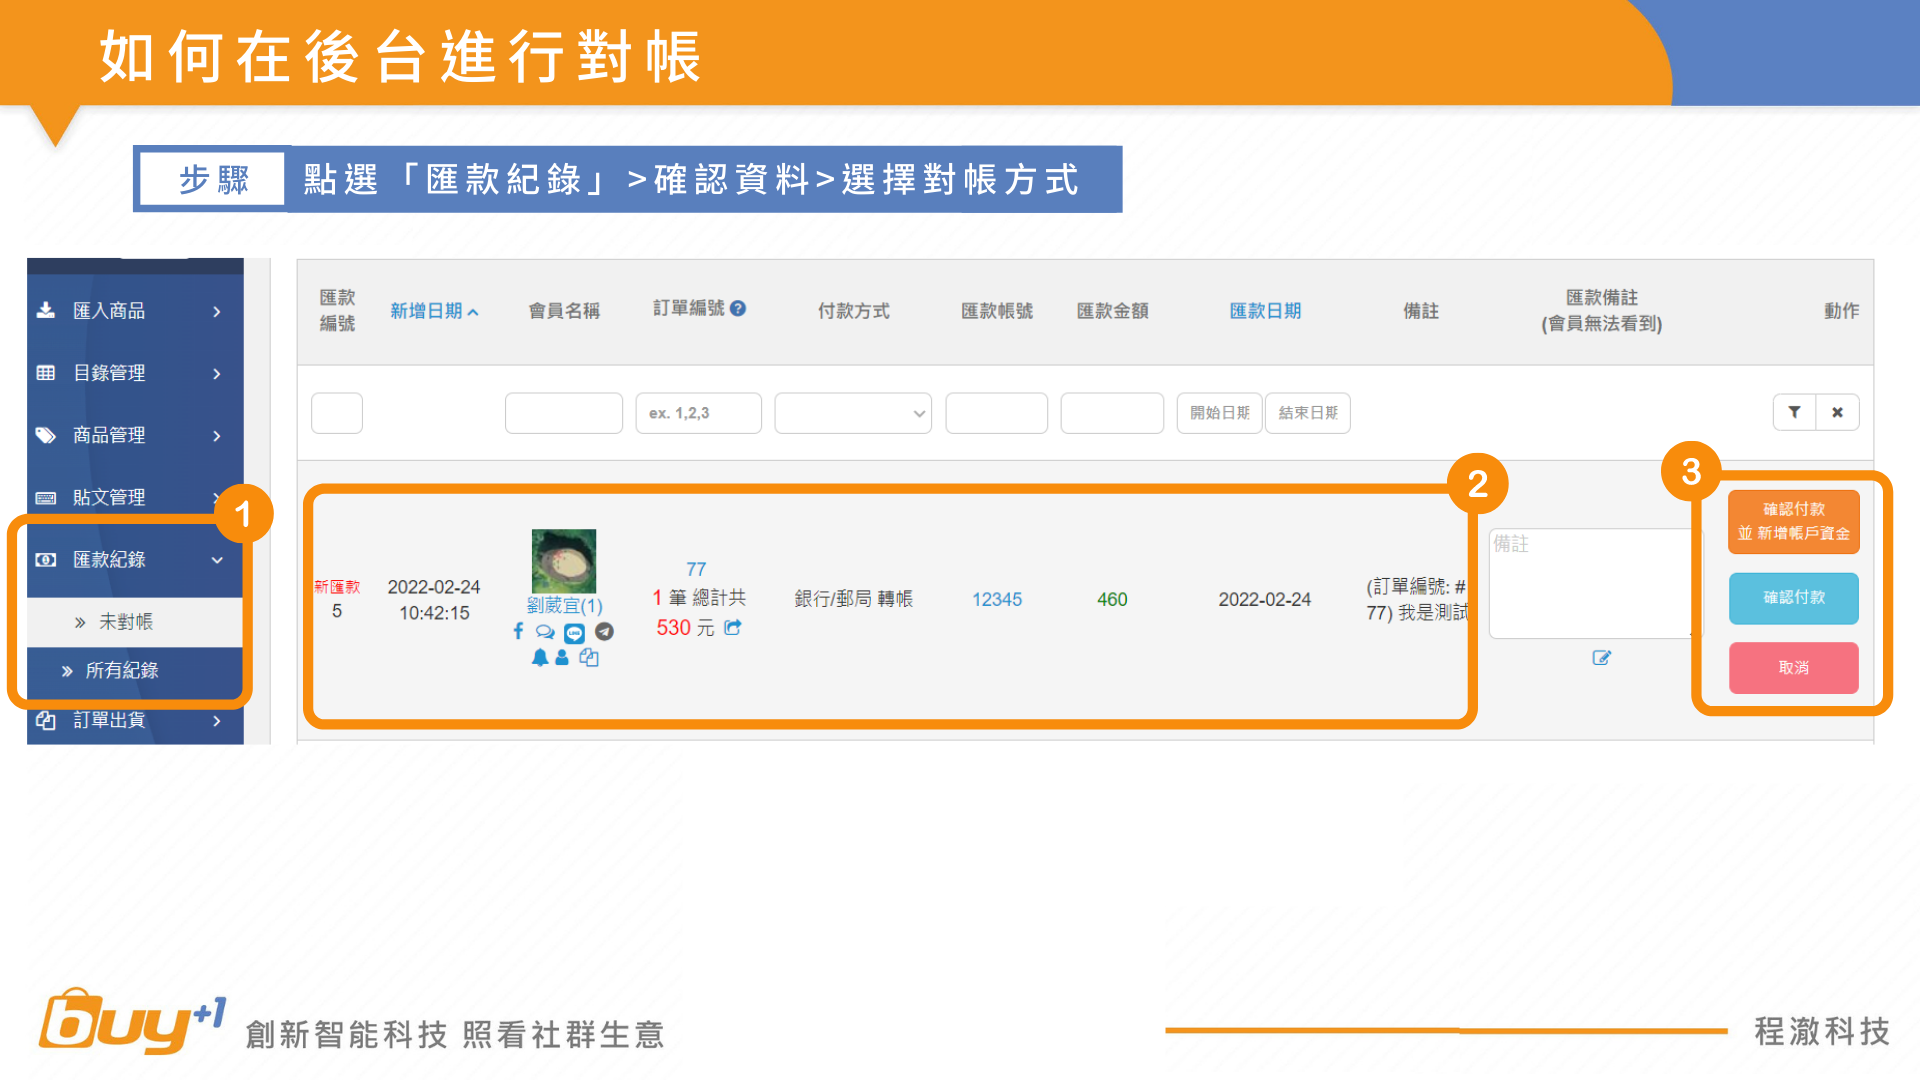Open the 付款方式 filter dropdown
1920x1080 pixels.
point(852,413)
